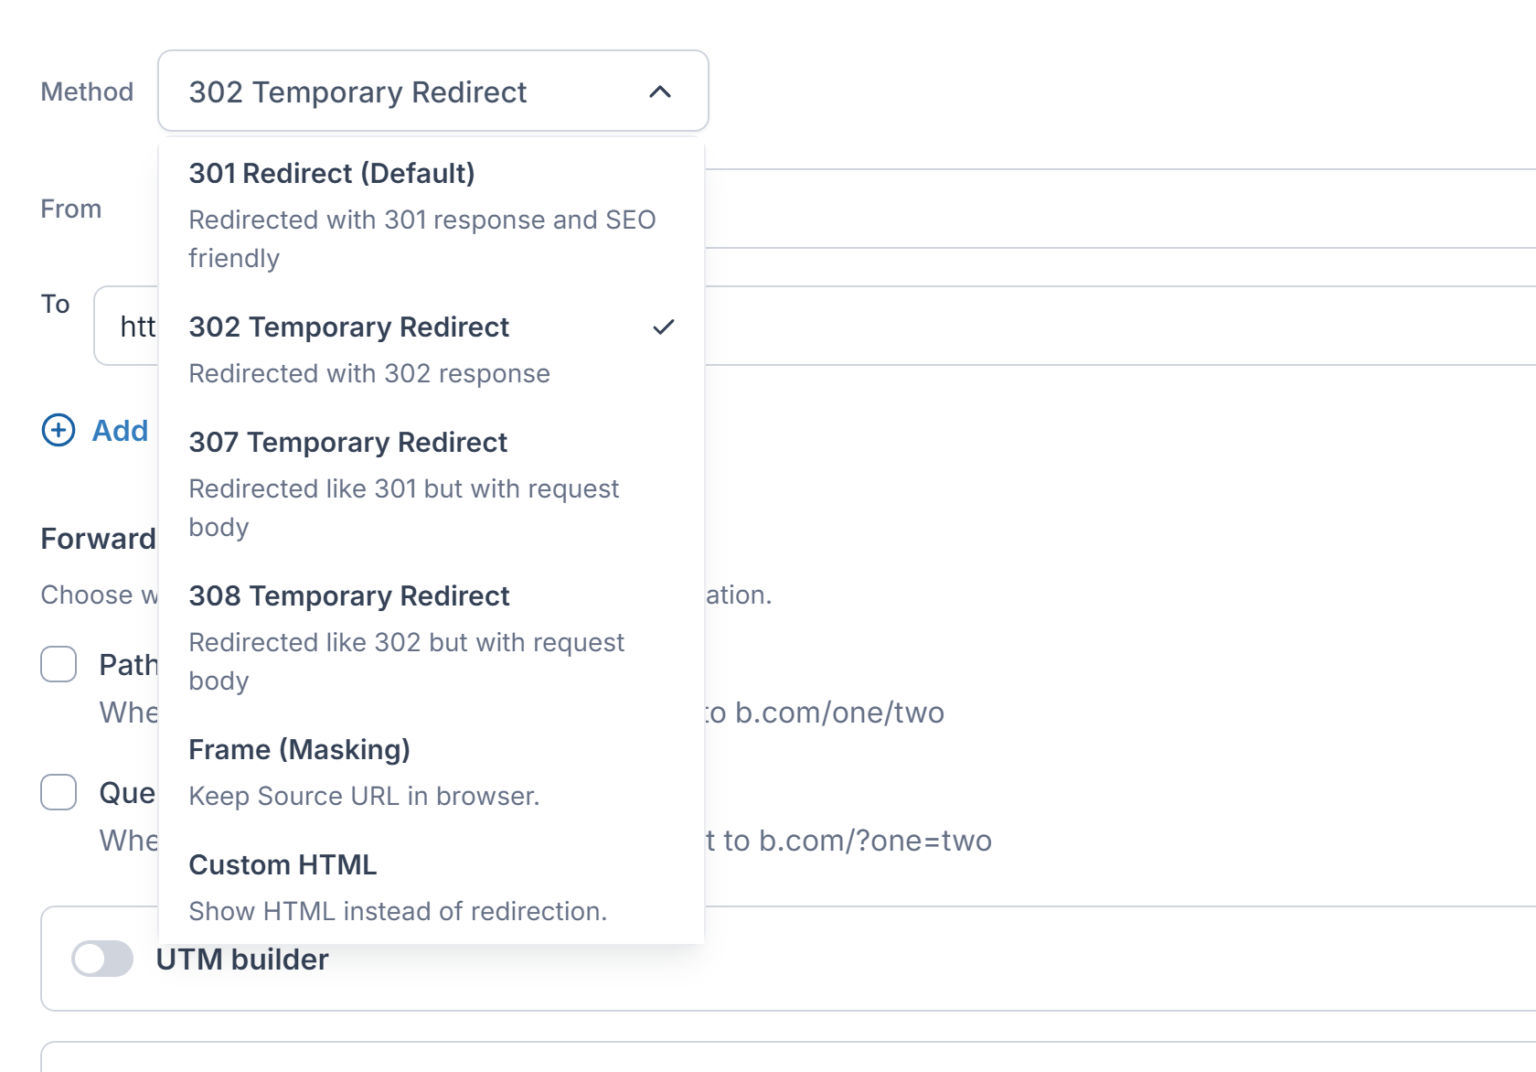Screen dimensions: 1536x1072
Task: Select 302 Temporary Redirect again
Action: 349,327
